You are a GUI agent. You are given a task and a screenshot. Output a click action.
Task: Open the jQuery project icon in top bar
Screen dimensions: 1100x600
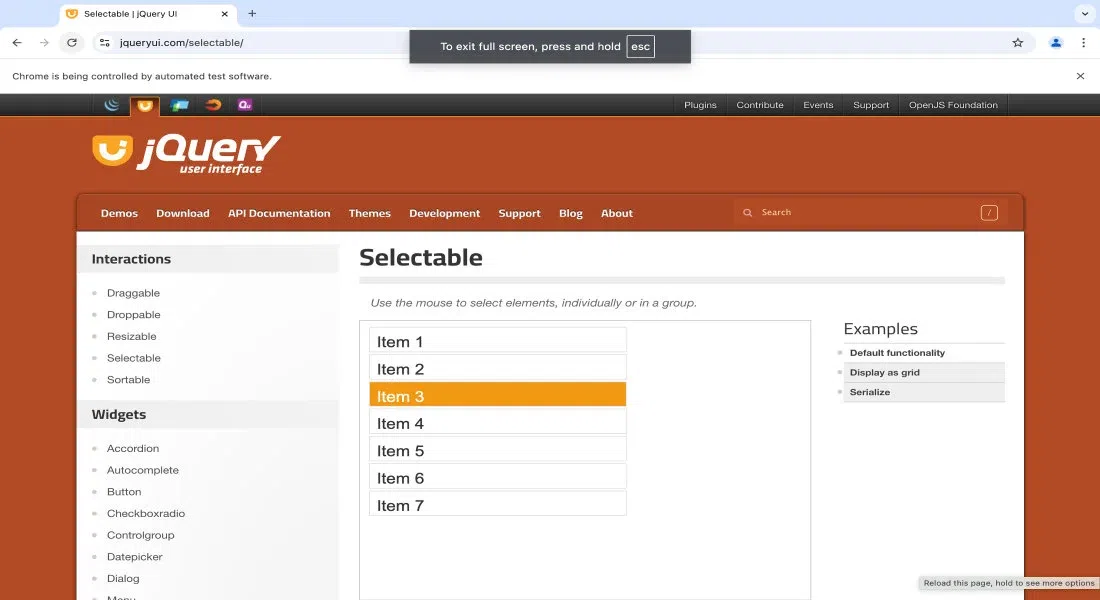point(112,105)
